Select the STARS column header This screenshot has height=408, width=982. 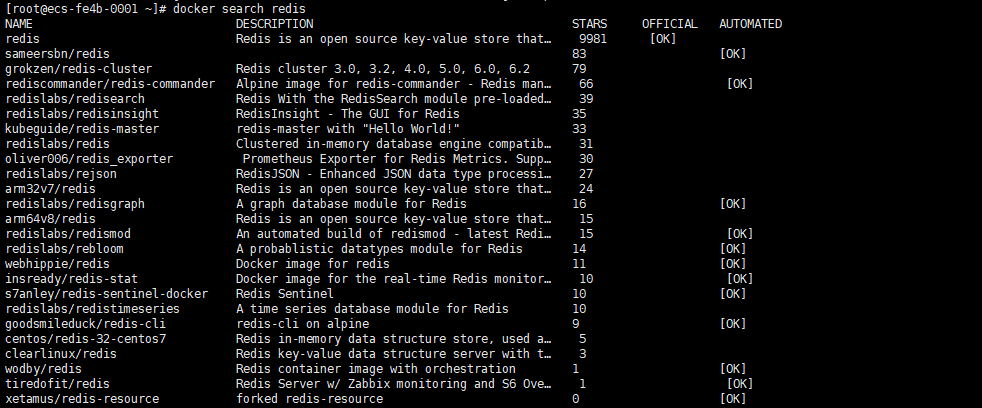coord(589,24)
